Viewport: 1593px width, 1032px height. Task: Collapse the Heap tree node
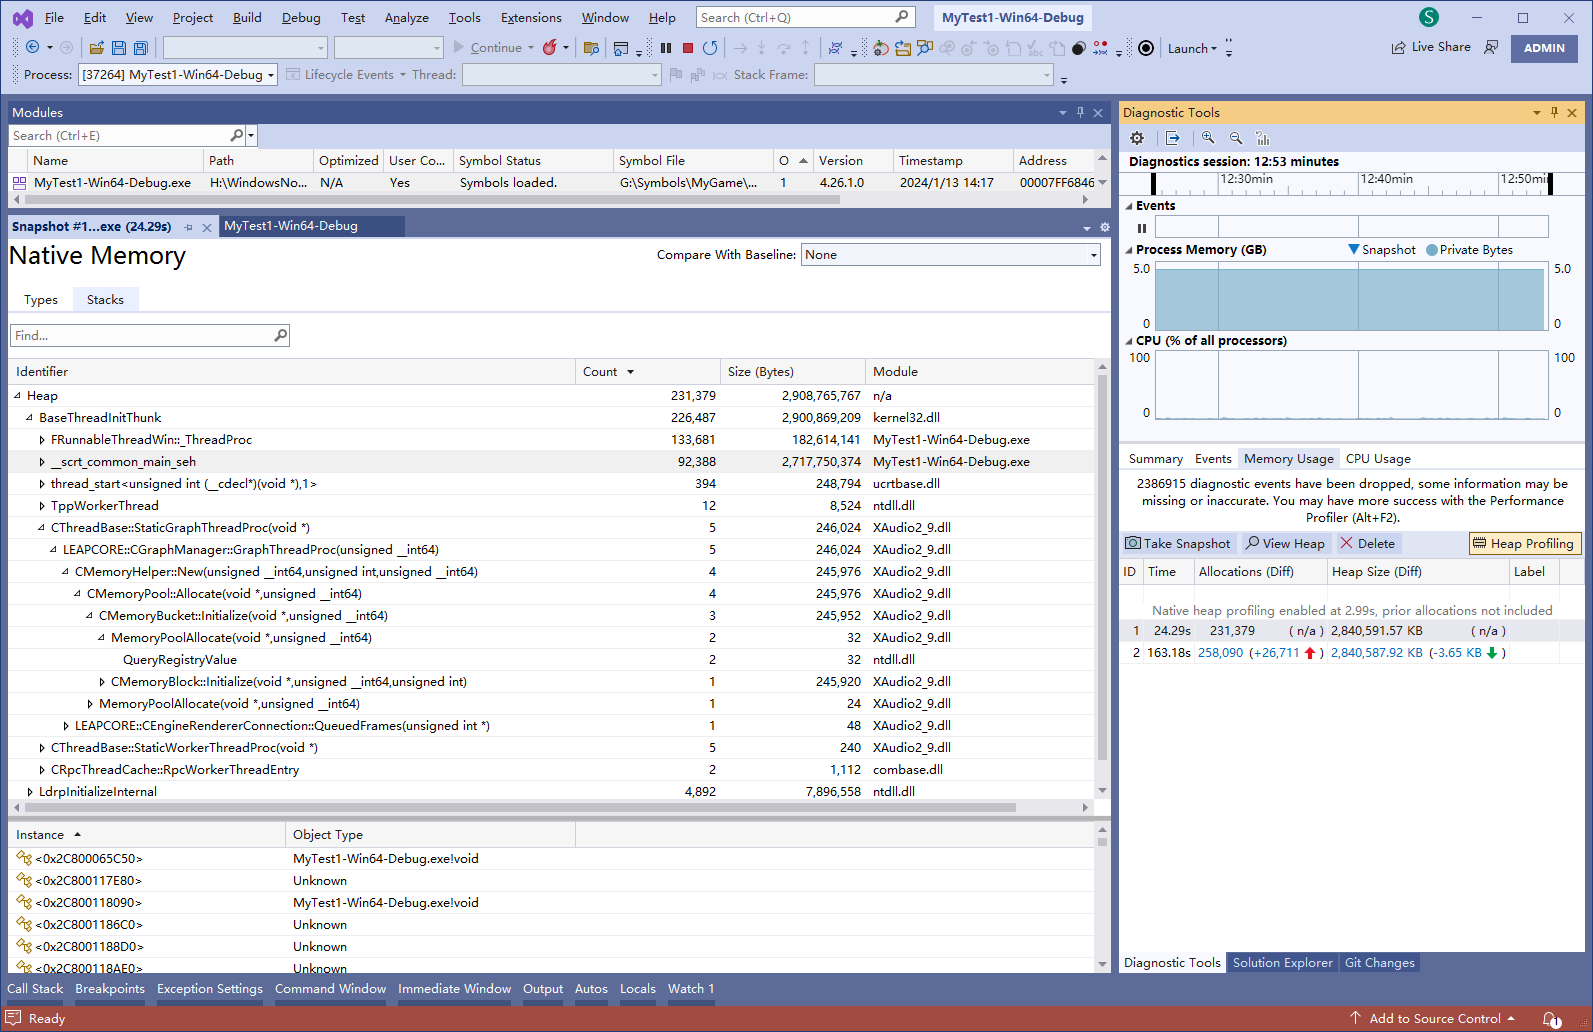click(x=17, y=395)
